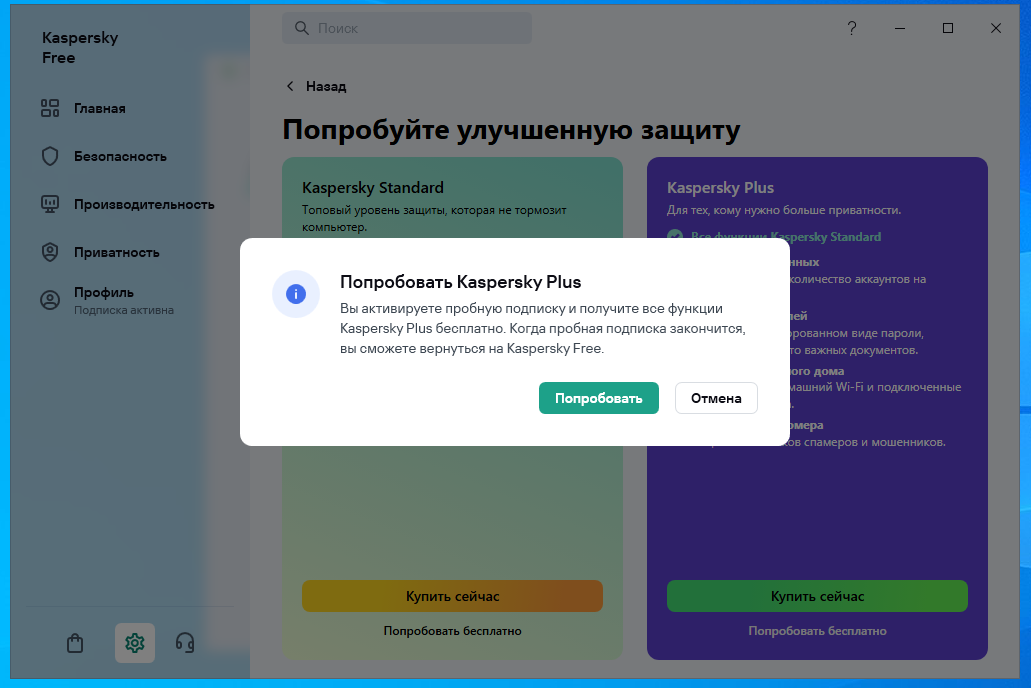The image size is (1031, 688).
Task: Click the Приватность shield-person icon
Action: tap(50, 253)
